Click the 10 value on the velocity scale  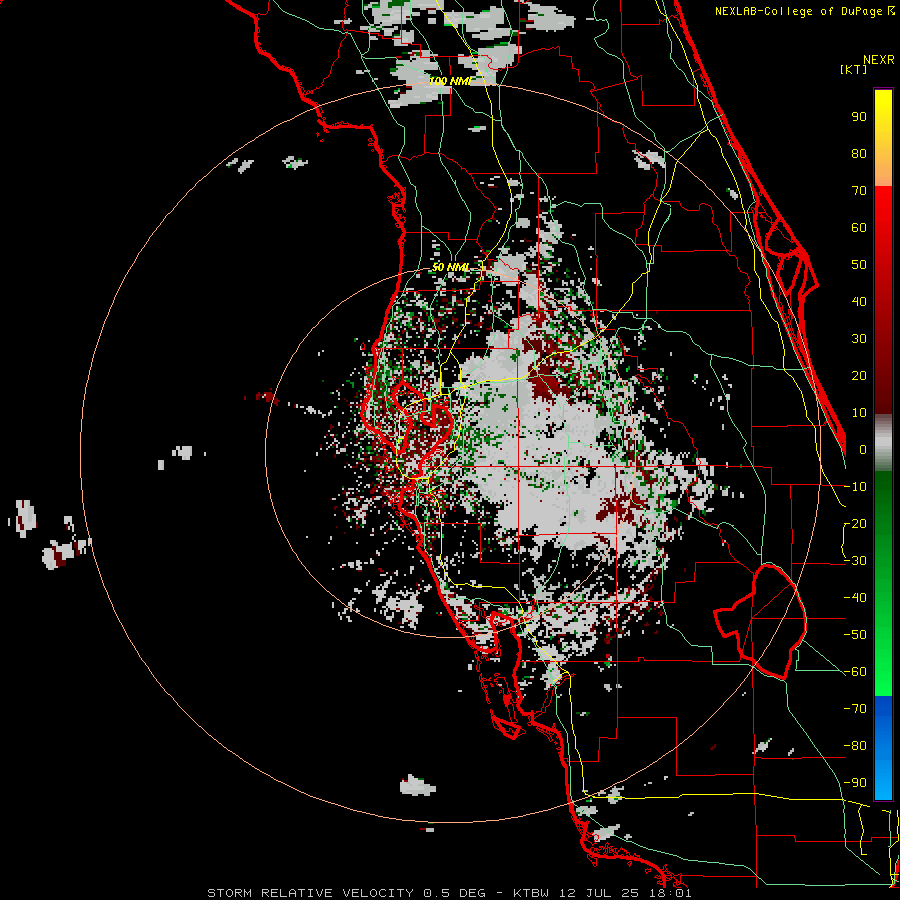[859, 413]
